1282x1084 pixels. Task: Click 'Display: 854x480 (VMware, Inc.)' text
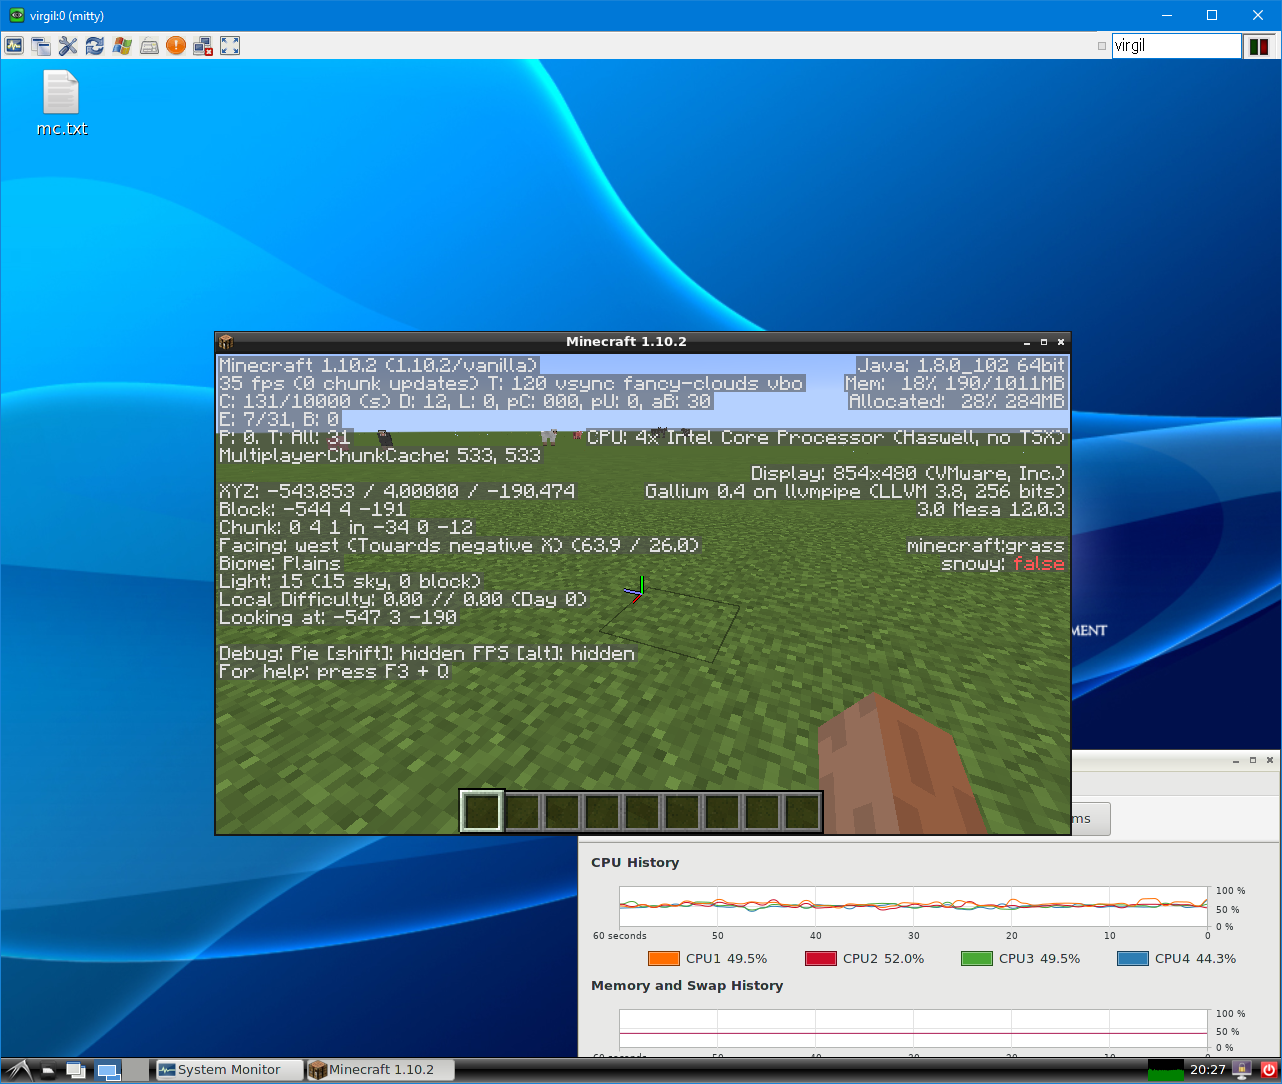click(x=908, y=474)
